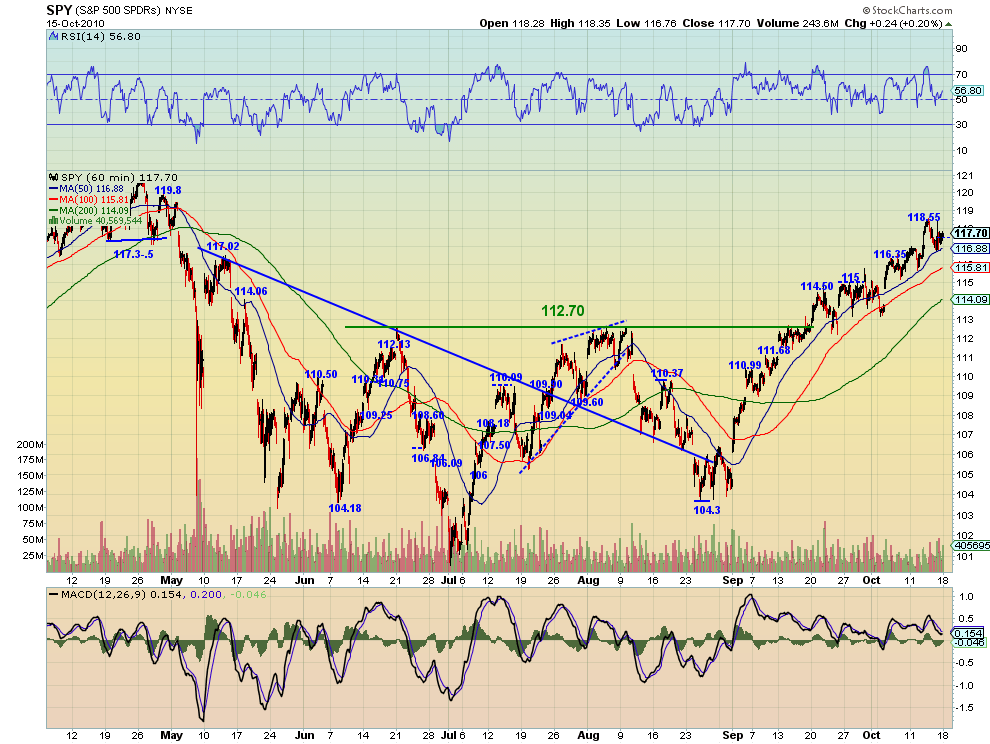990x744 pixels.
Task: Click the green 112.70 resistance label
Action: [563, 311]
